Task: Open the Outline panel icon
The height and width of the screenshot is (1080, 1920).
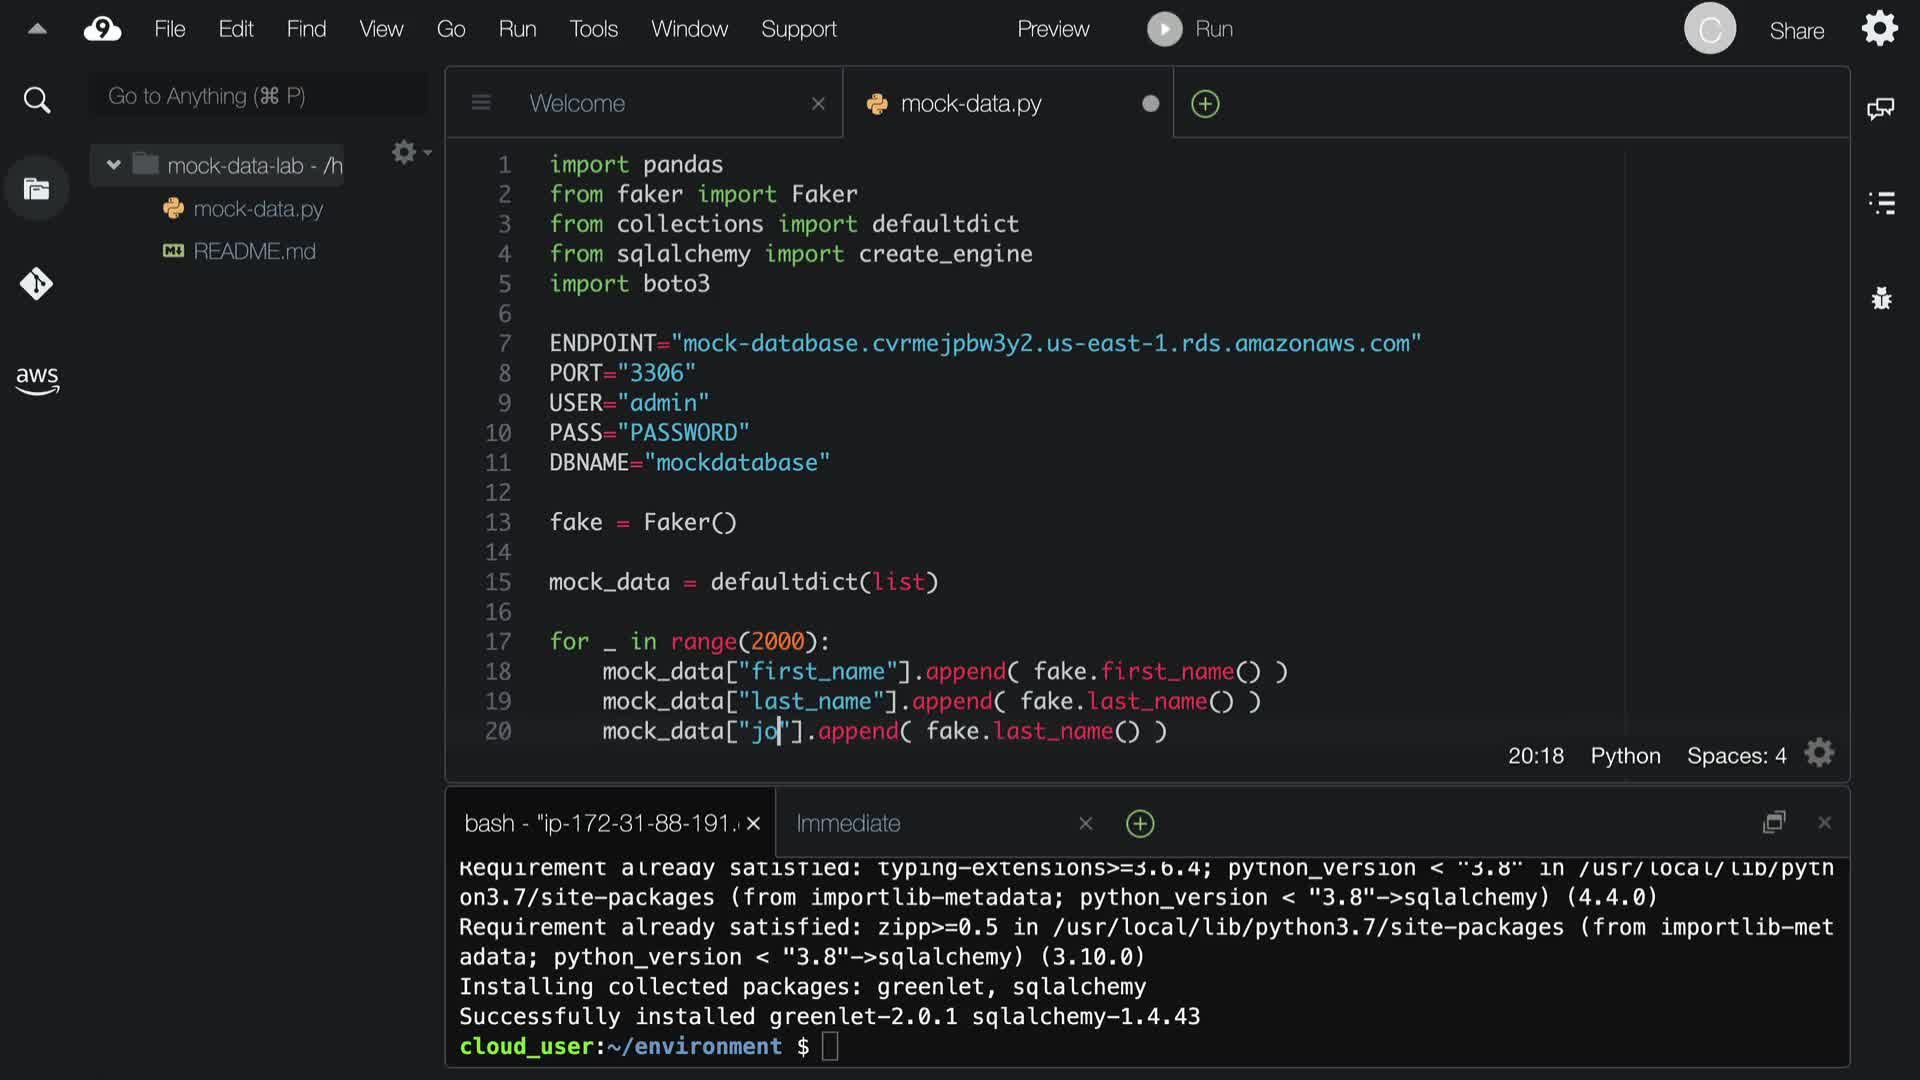Action: pyautogui.click(x=1881, y=203)
